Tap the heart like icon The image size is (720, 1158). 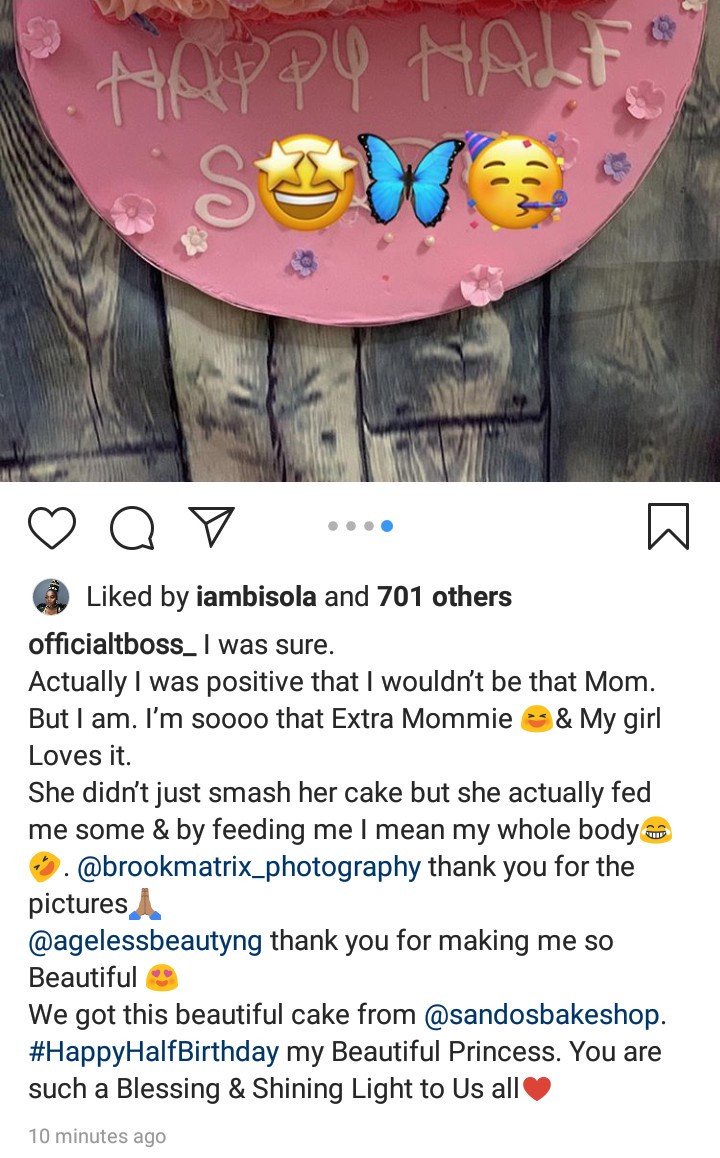click(x=51, y=527)
